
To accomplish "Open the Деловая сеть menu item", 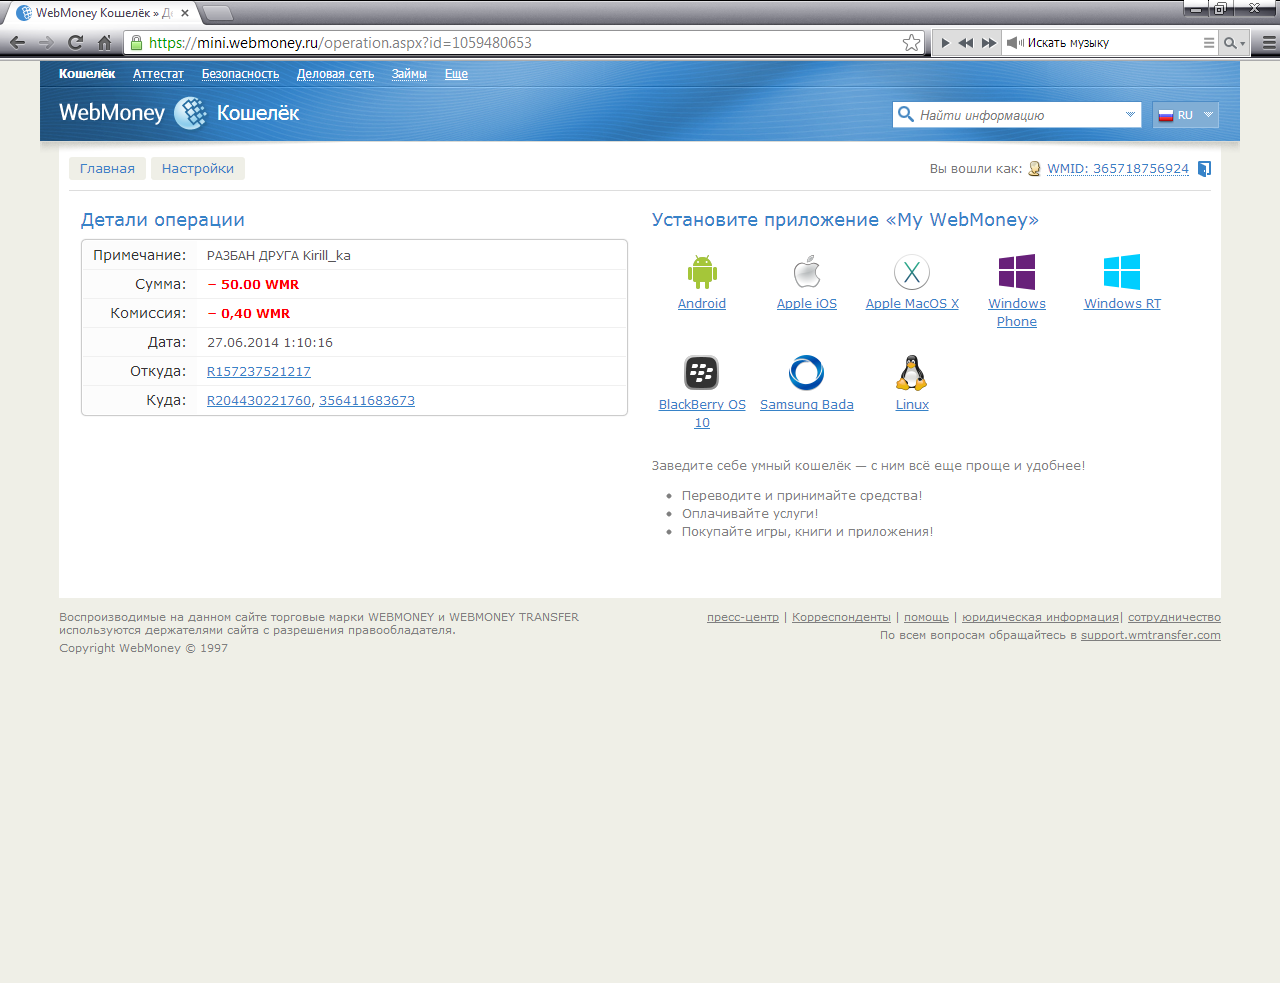I will pos(335,74).
